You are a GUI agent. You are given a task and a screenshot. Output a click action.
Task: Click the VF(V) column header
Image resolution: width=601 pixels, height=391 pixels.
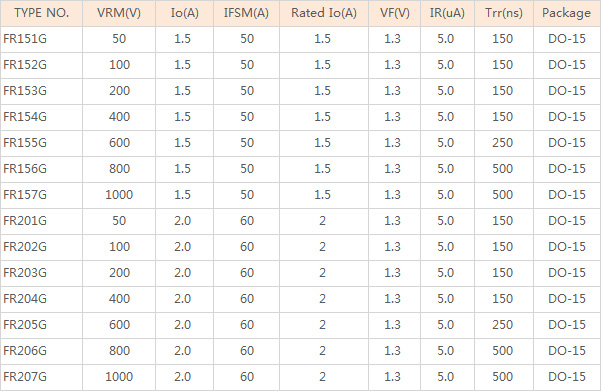[x=395, y=13]
